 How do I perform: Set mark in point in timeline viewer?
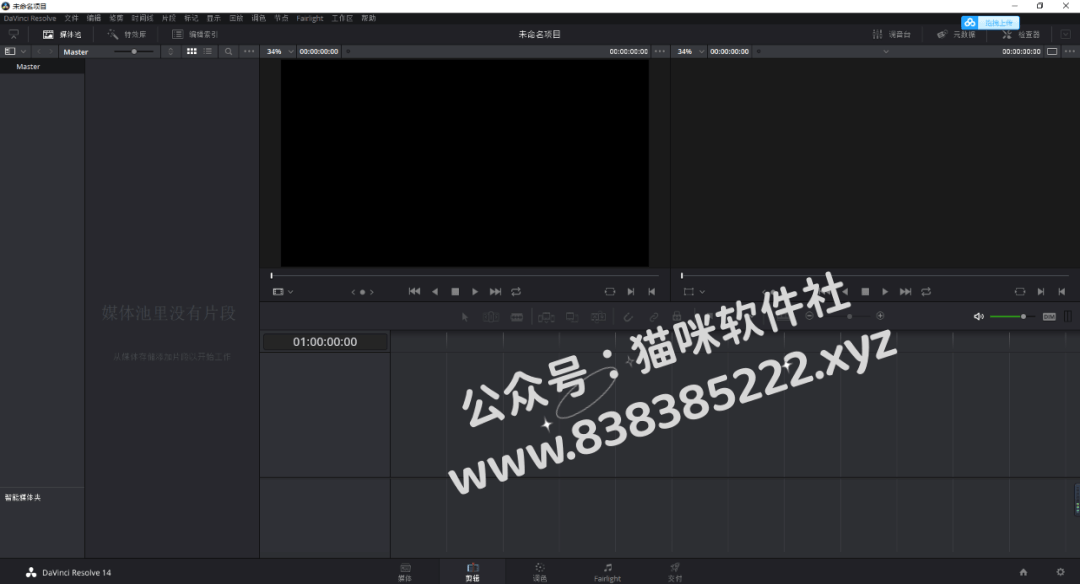pos(1041,292)
